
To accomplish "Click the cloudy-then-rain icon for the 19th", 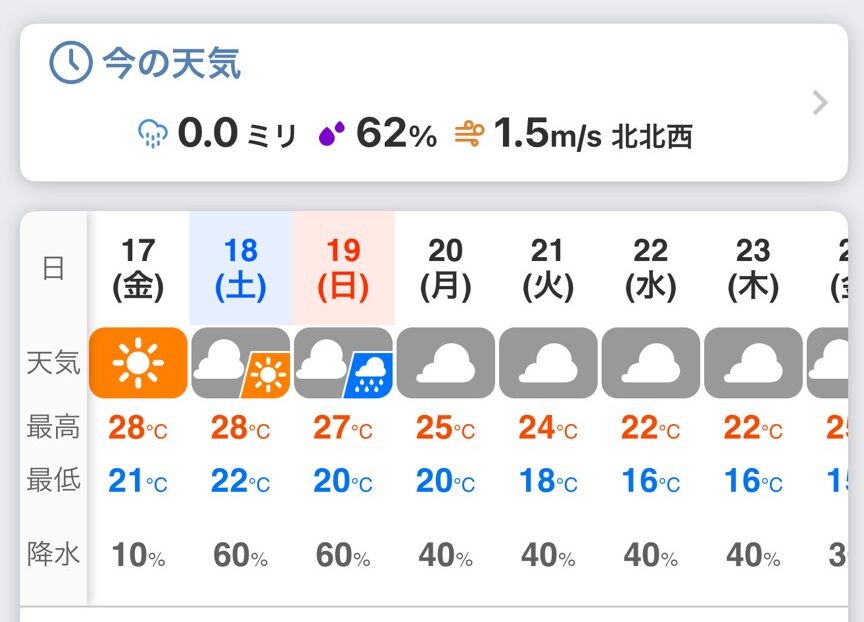I will pos(344,362).
